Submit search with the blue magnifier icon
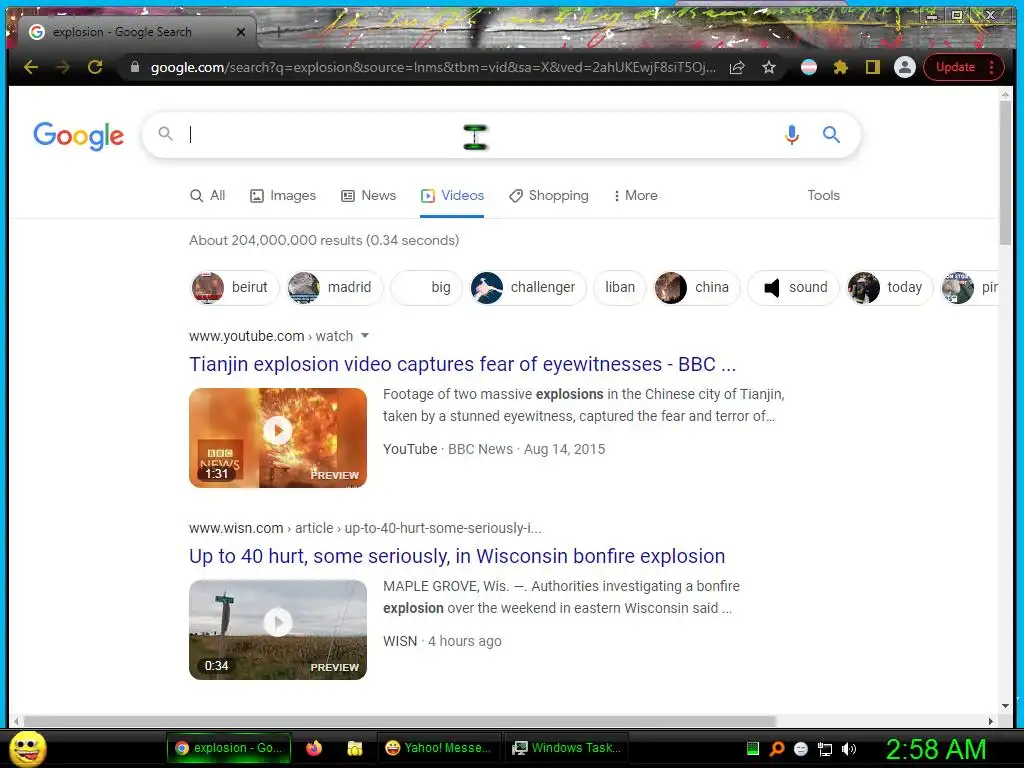Screen dimensions: 1024x768 [831, 135]
